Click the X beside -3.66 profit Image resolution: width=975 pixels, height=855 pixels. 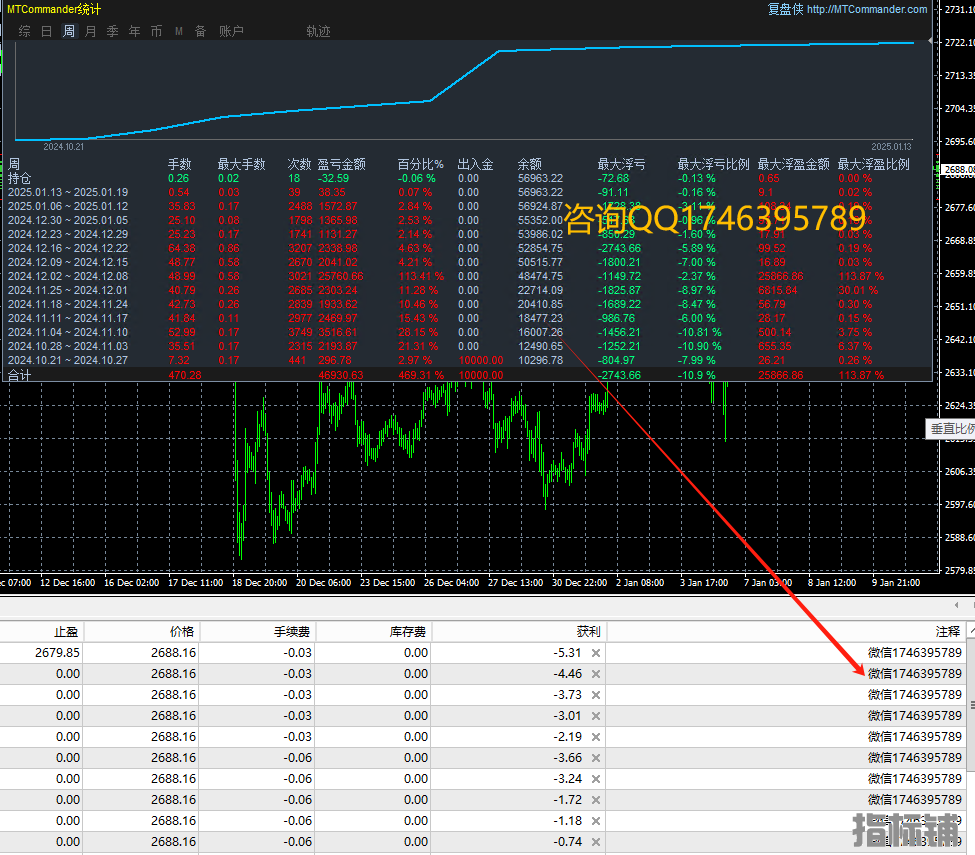click(x=596, y=758)
